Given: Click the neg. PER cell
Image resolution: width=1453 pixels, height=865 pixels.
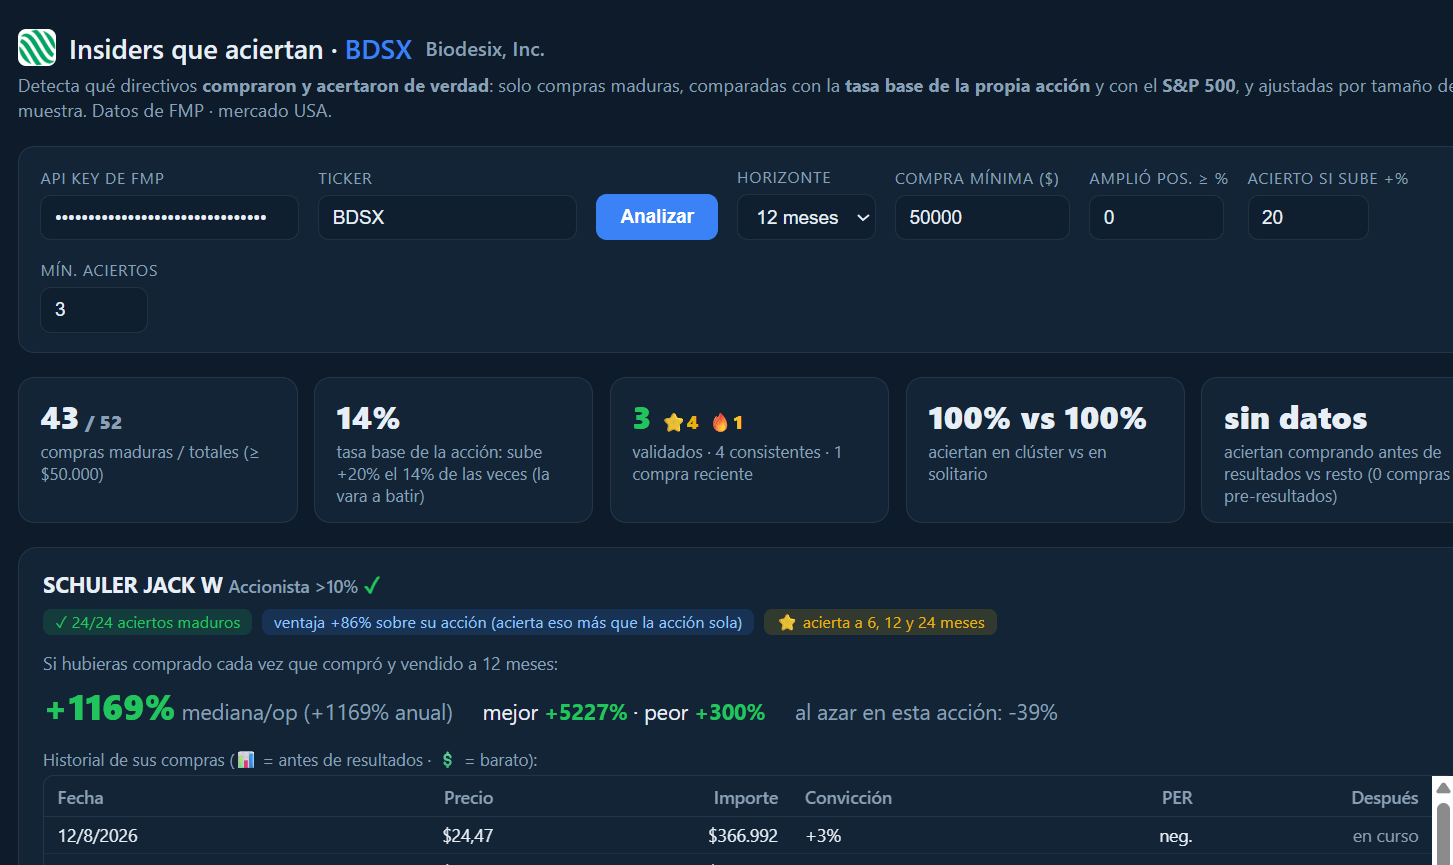Looking at the screenshot, I should click(x=1176, y=836).
